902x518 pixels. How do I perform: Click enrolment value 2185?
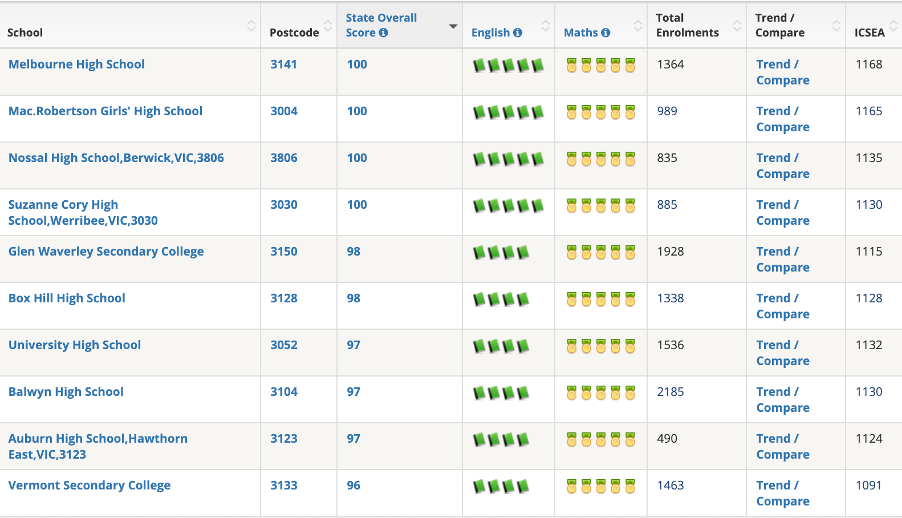click(670, 392)
